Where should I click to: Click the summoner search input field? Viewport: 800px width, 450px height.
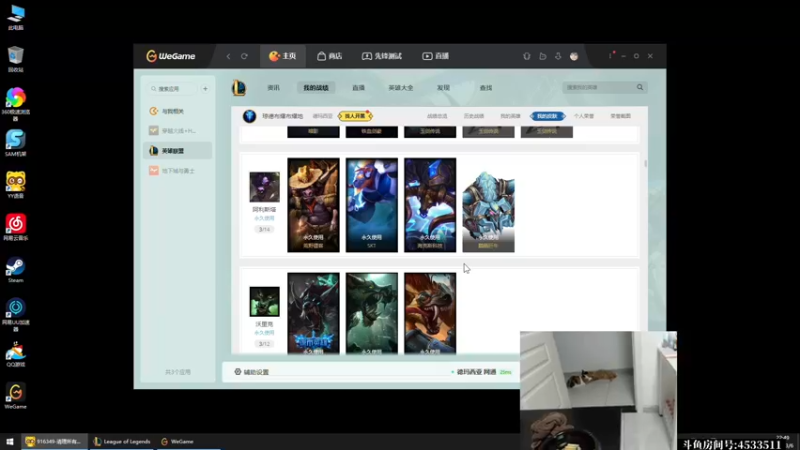click(598, 88)
